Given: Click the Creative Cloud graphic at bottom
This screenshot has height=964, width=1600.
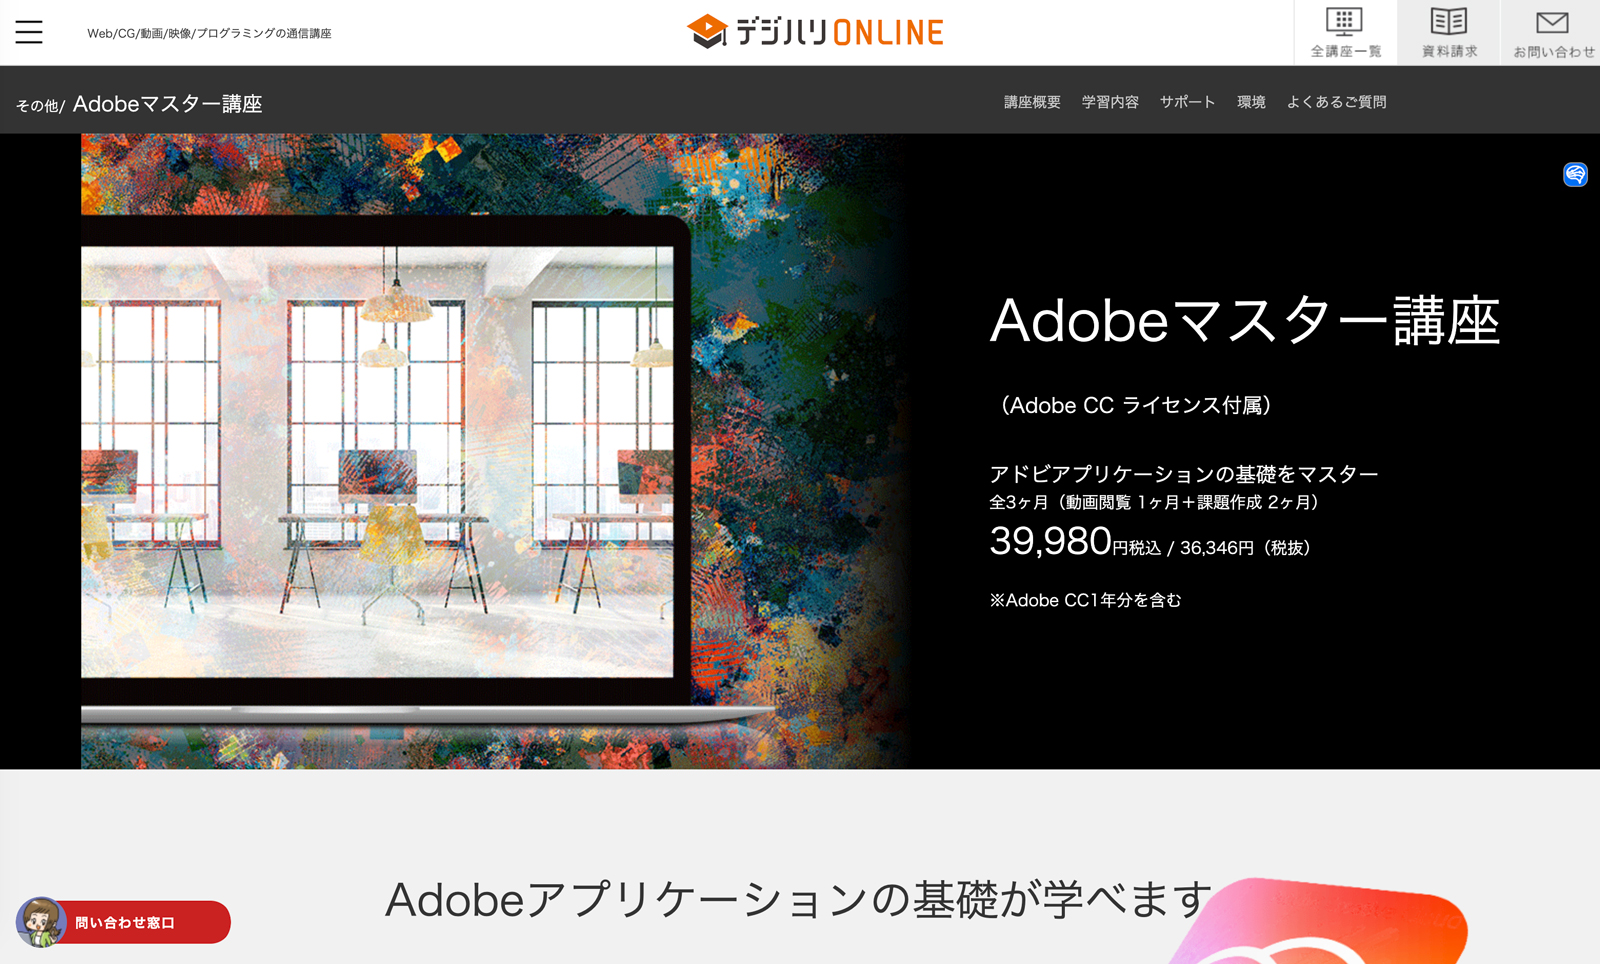Looking at the screenshot, I should pyautogui.click(x=1320, y=922).
